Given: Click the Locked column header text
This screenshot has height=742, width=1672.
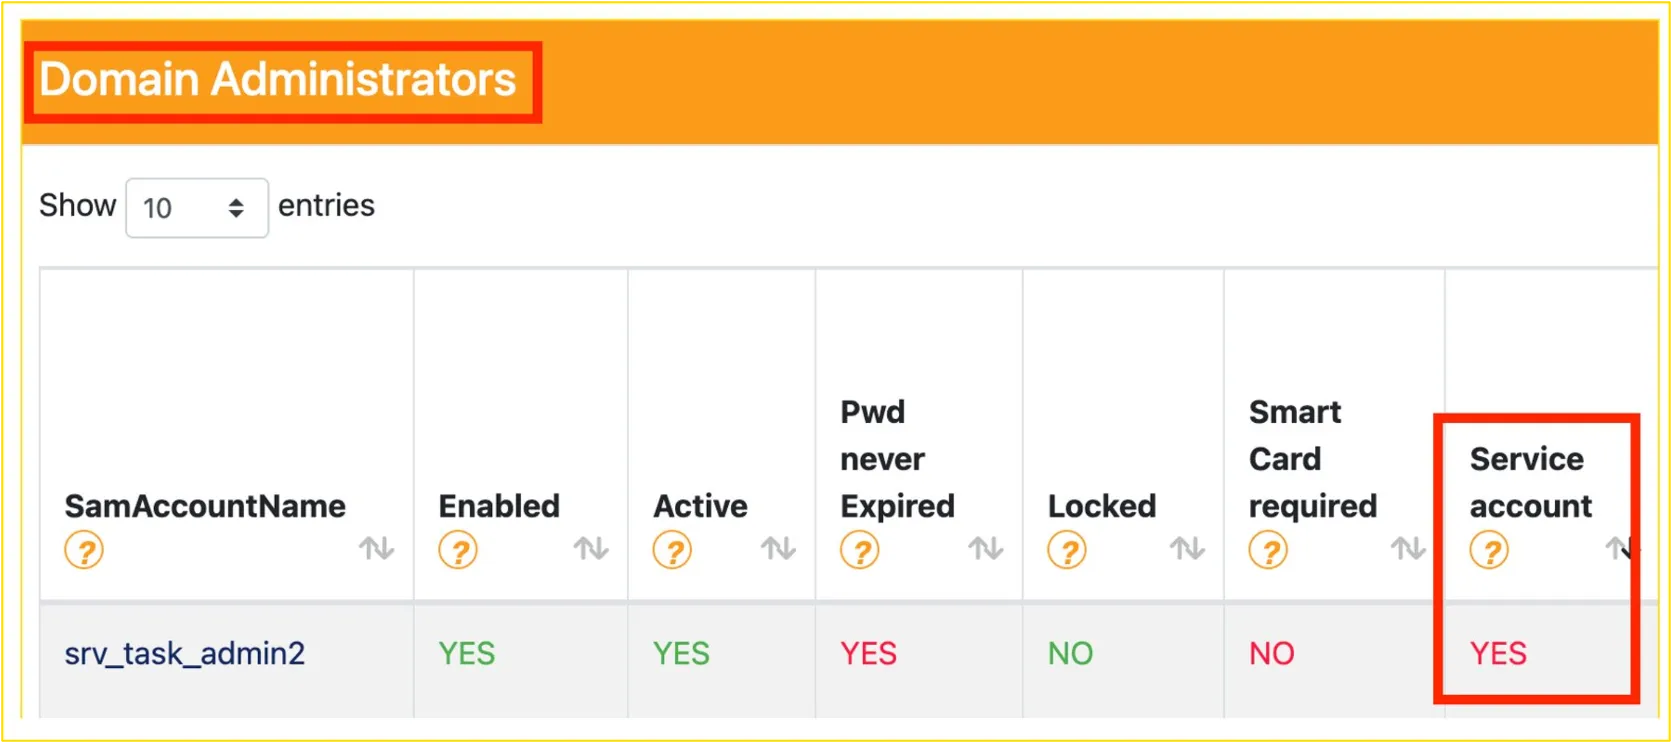Looking at the screenshot, I should click(x=1101, y=506).
